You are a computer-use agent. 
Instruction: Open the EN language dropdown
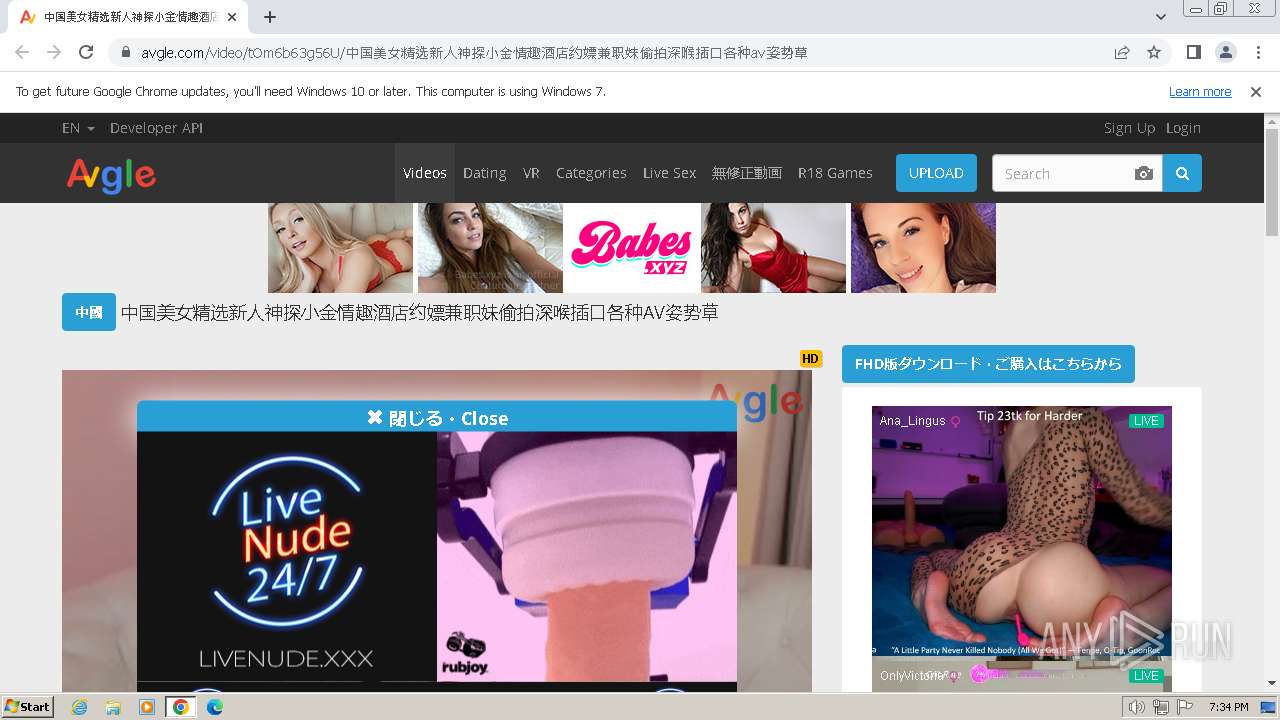click(x=78, y=128)
